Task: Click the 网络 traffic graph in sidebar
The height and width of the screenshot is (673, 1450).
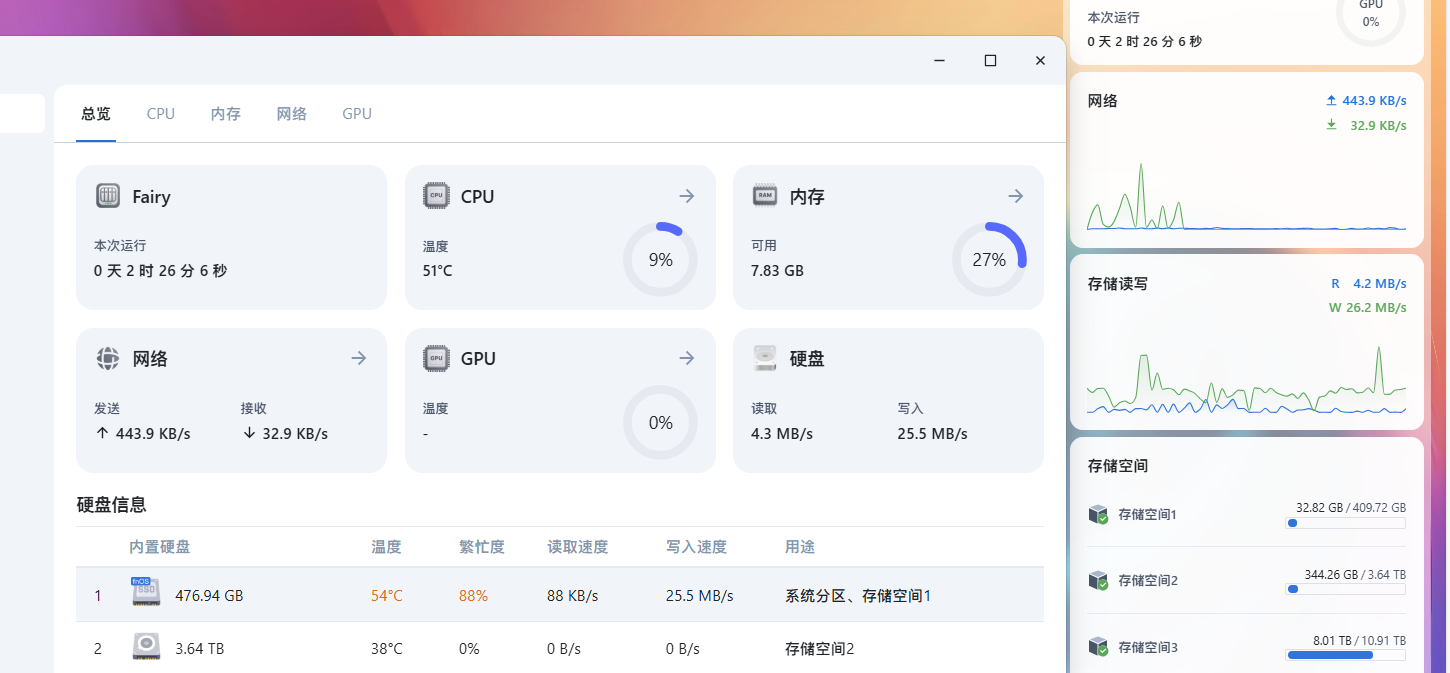Action: click(1246, 196)
